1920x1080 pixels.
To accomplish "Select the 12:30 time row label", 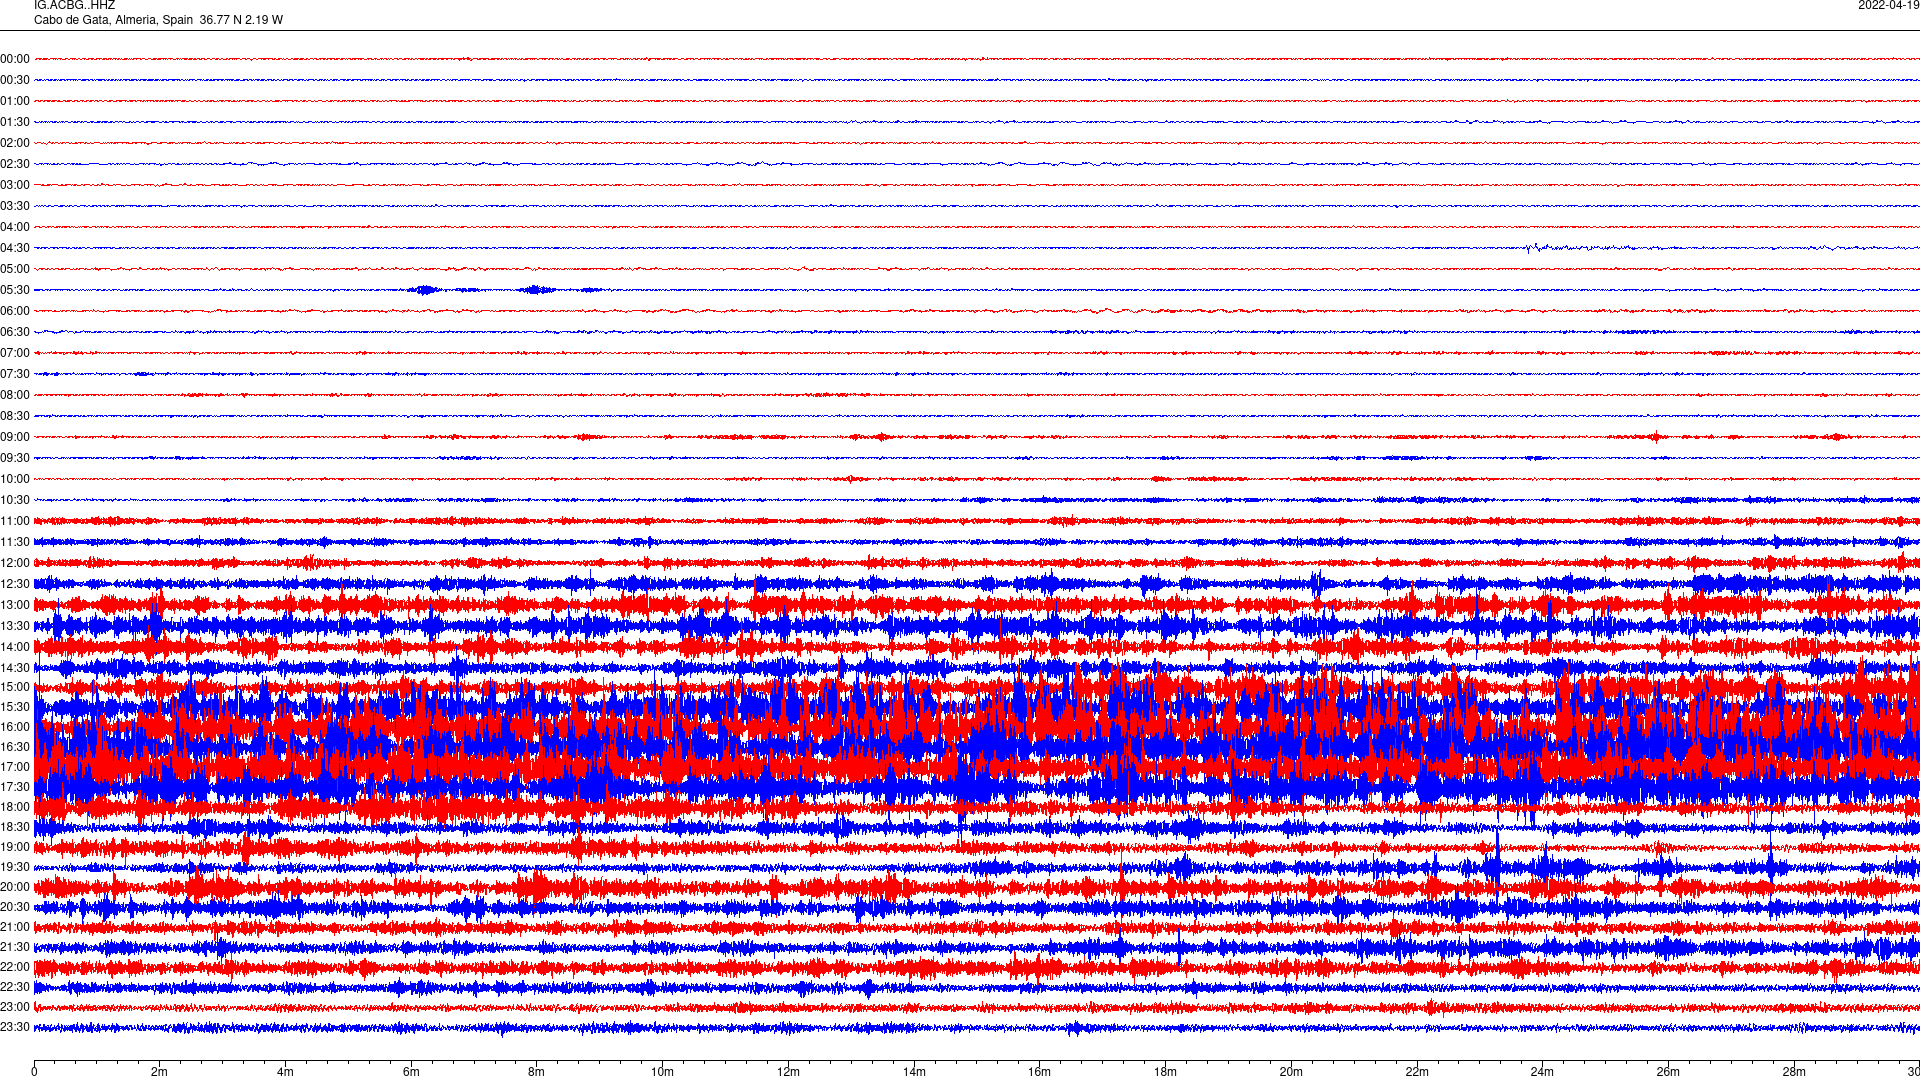I will coord(15,584).
